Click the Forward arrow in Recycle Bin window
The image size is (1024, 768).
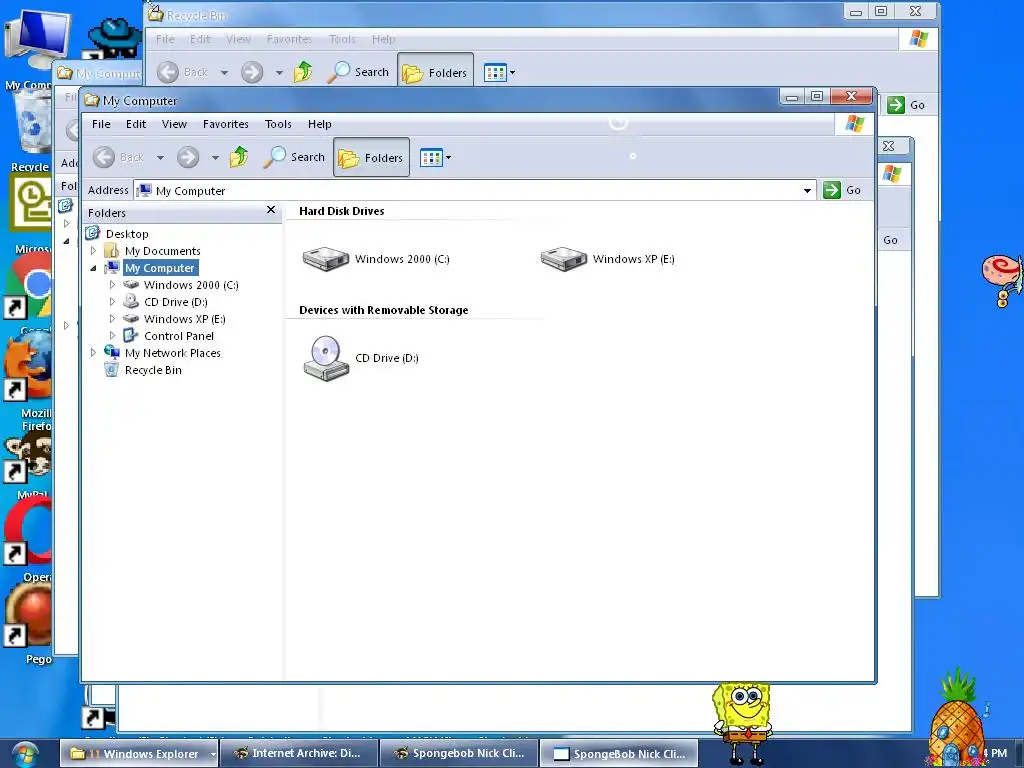point(252,72)
